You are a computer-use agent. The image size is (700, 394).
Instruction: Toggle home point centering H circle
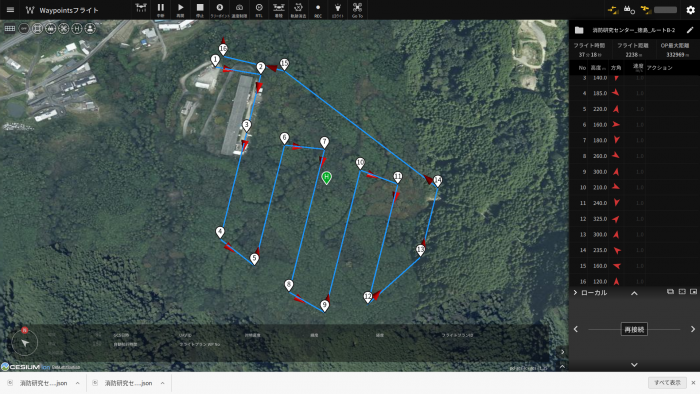[x=77, y=29]
